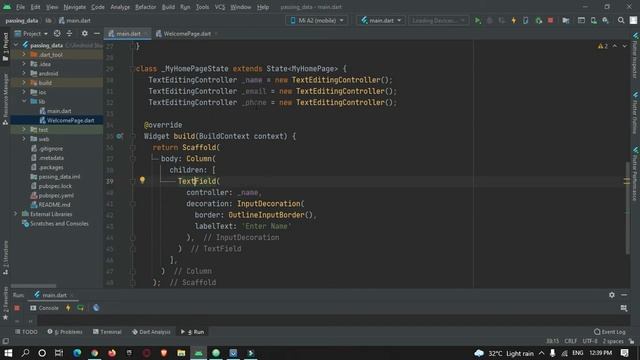Image resolution: width=640 pixels, height=360 pixels.
Task: Expand the build folder
Action: point(24,82)
